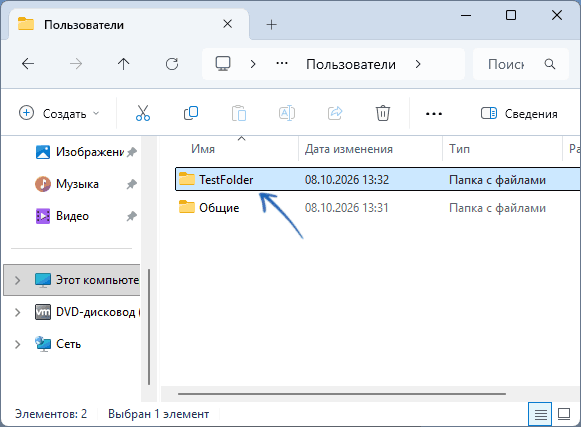
Task: Click the TestFolder folder icon
Action: pyautogui.click(x=187, y=179)
